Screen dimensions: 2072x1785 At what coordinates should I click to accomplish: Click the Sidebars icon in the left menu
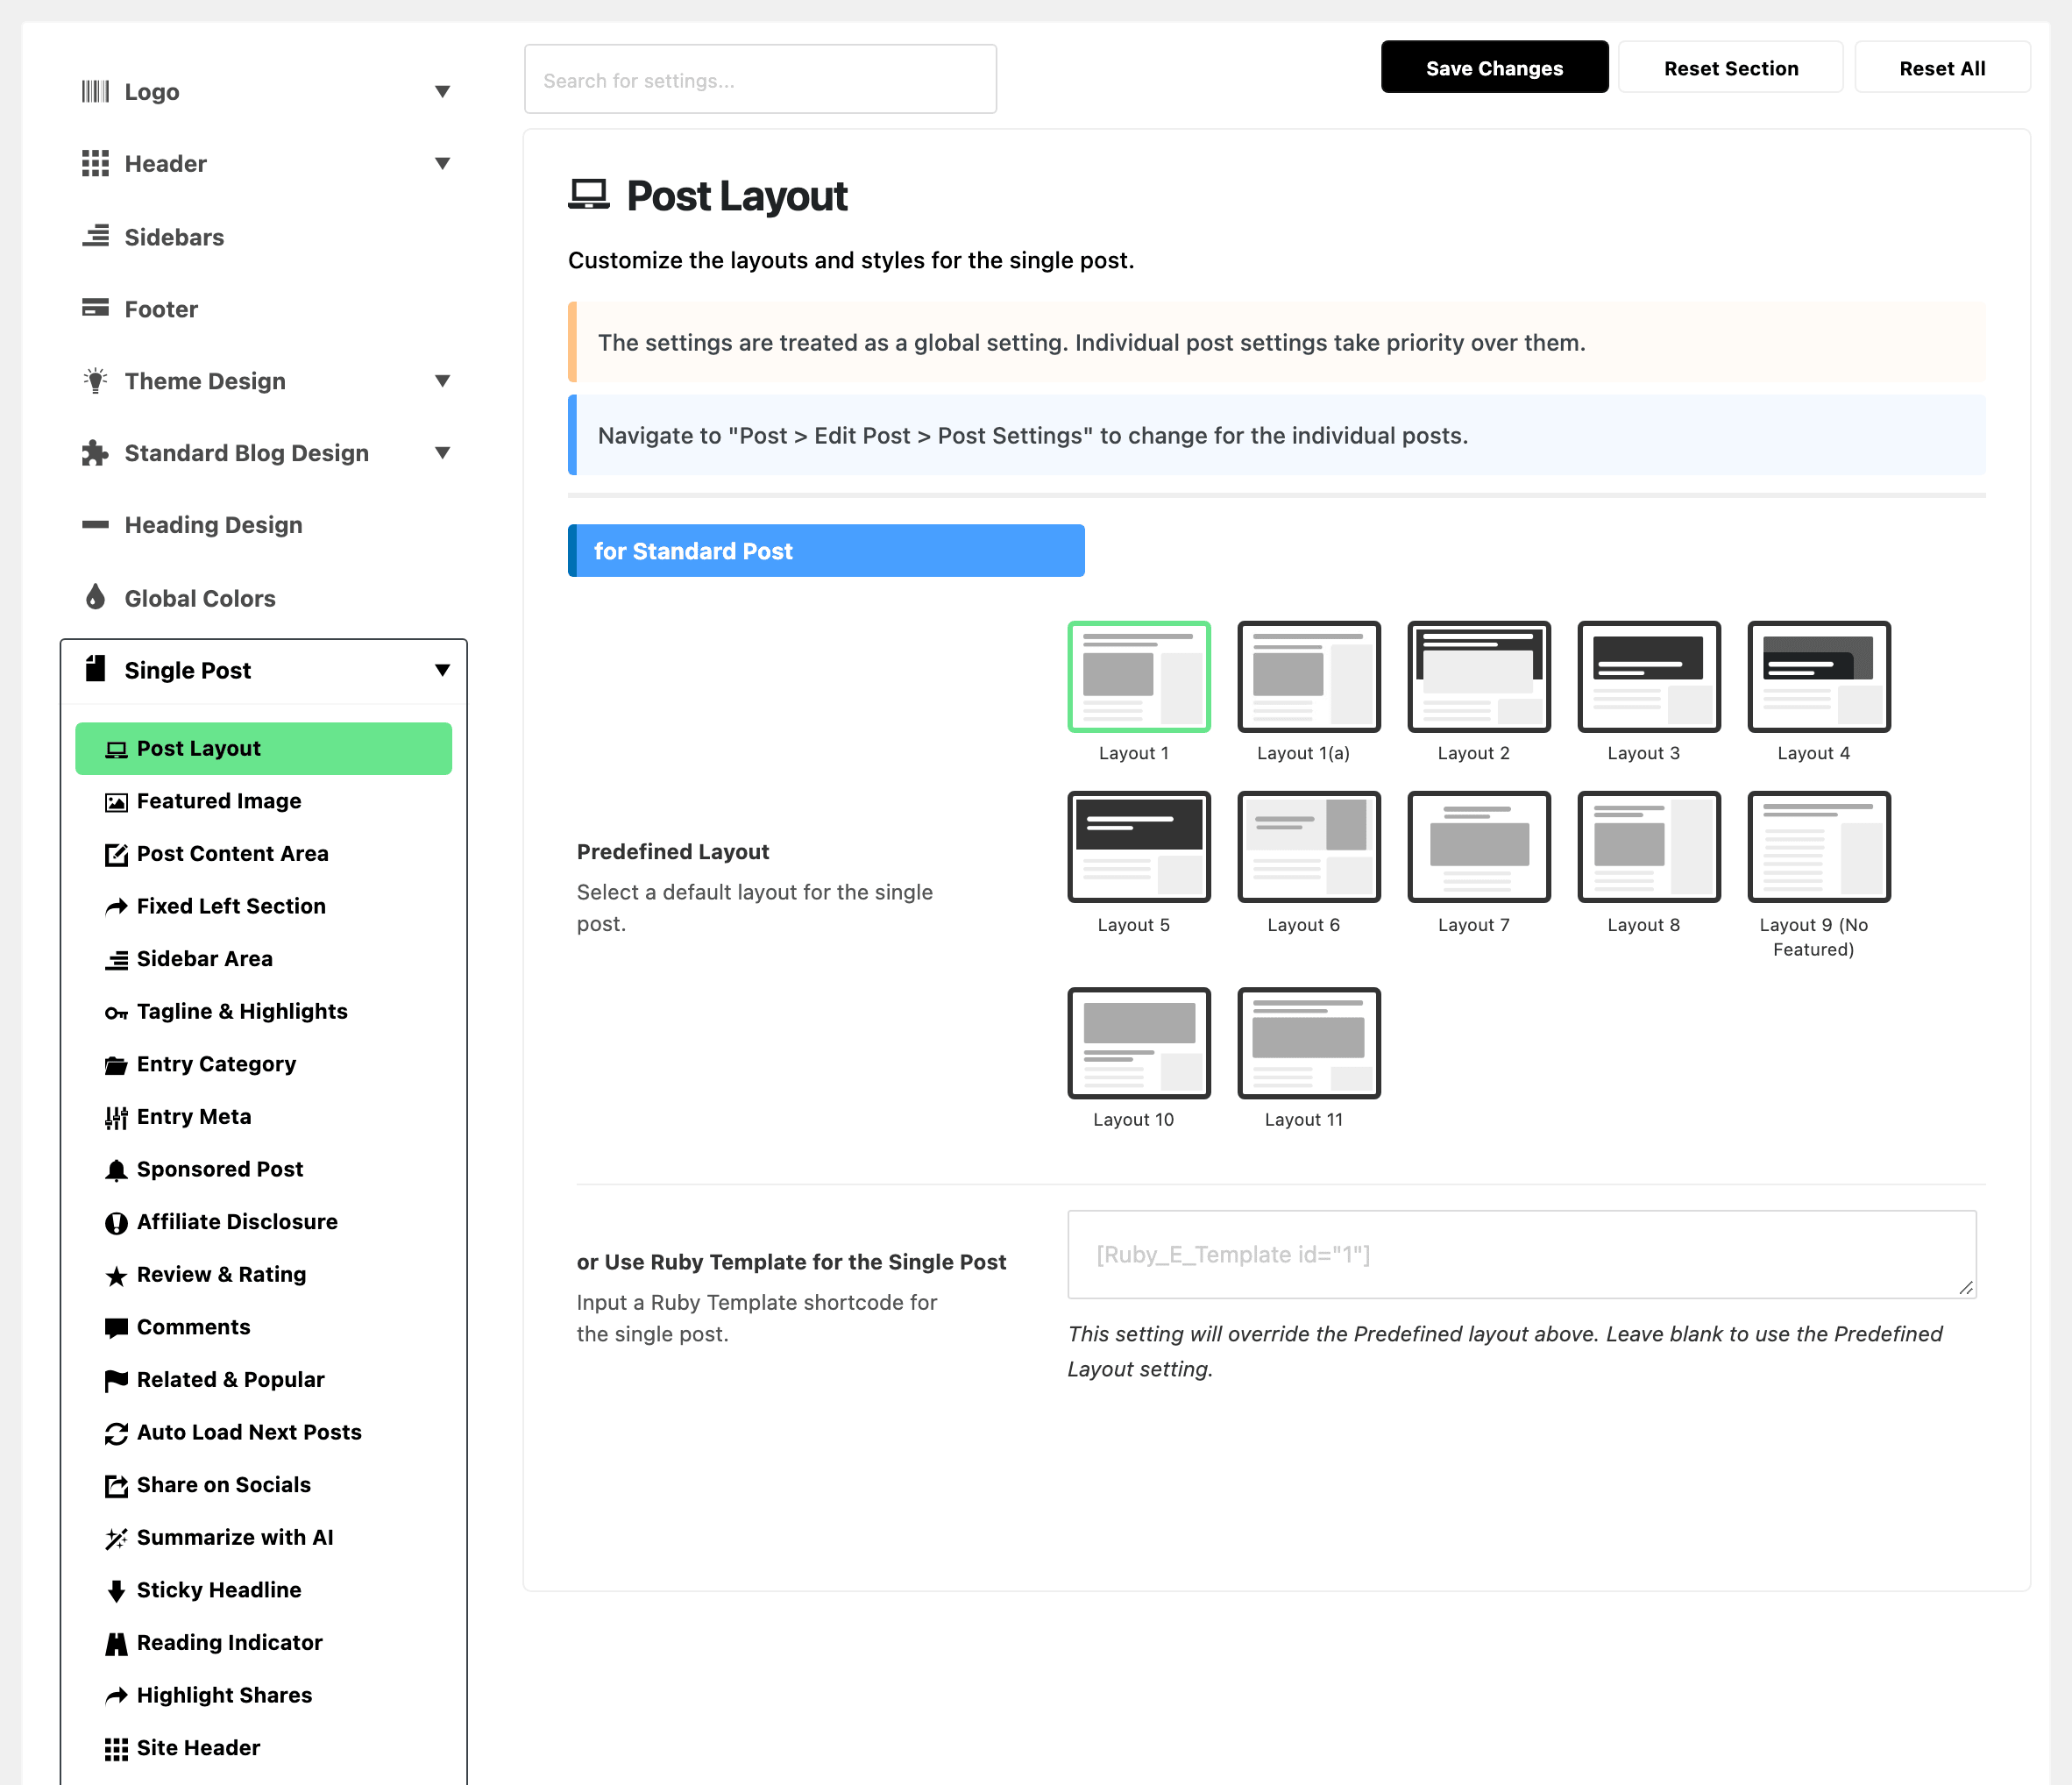pos(95,236)
